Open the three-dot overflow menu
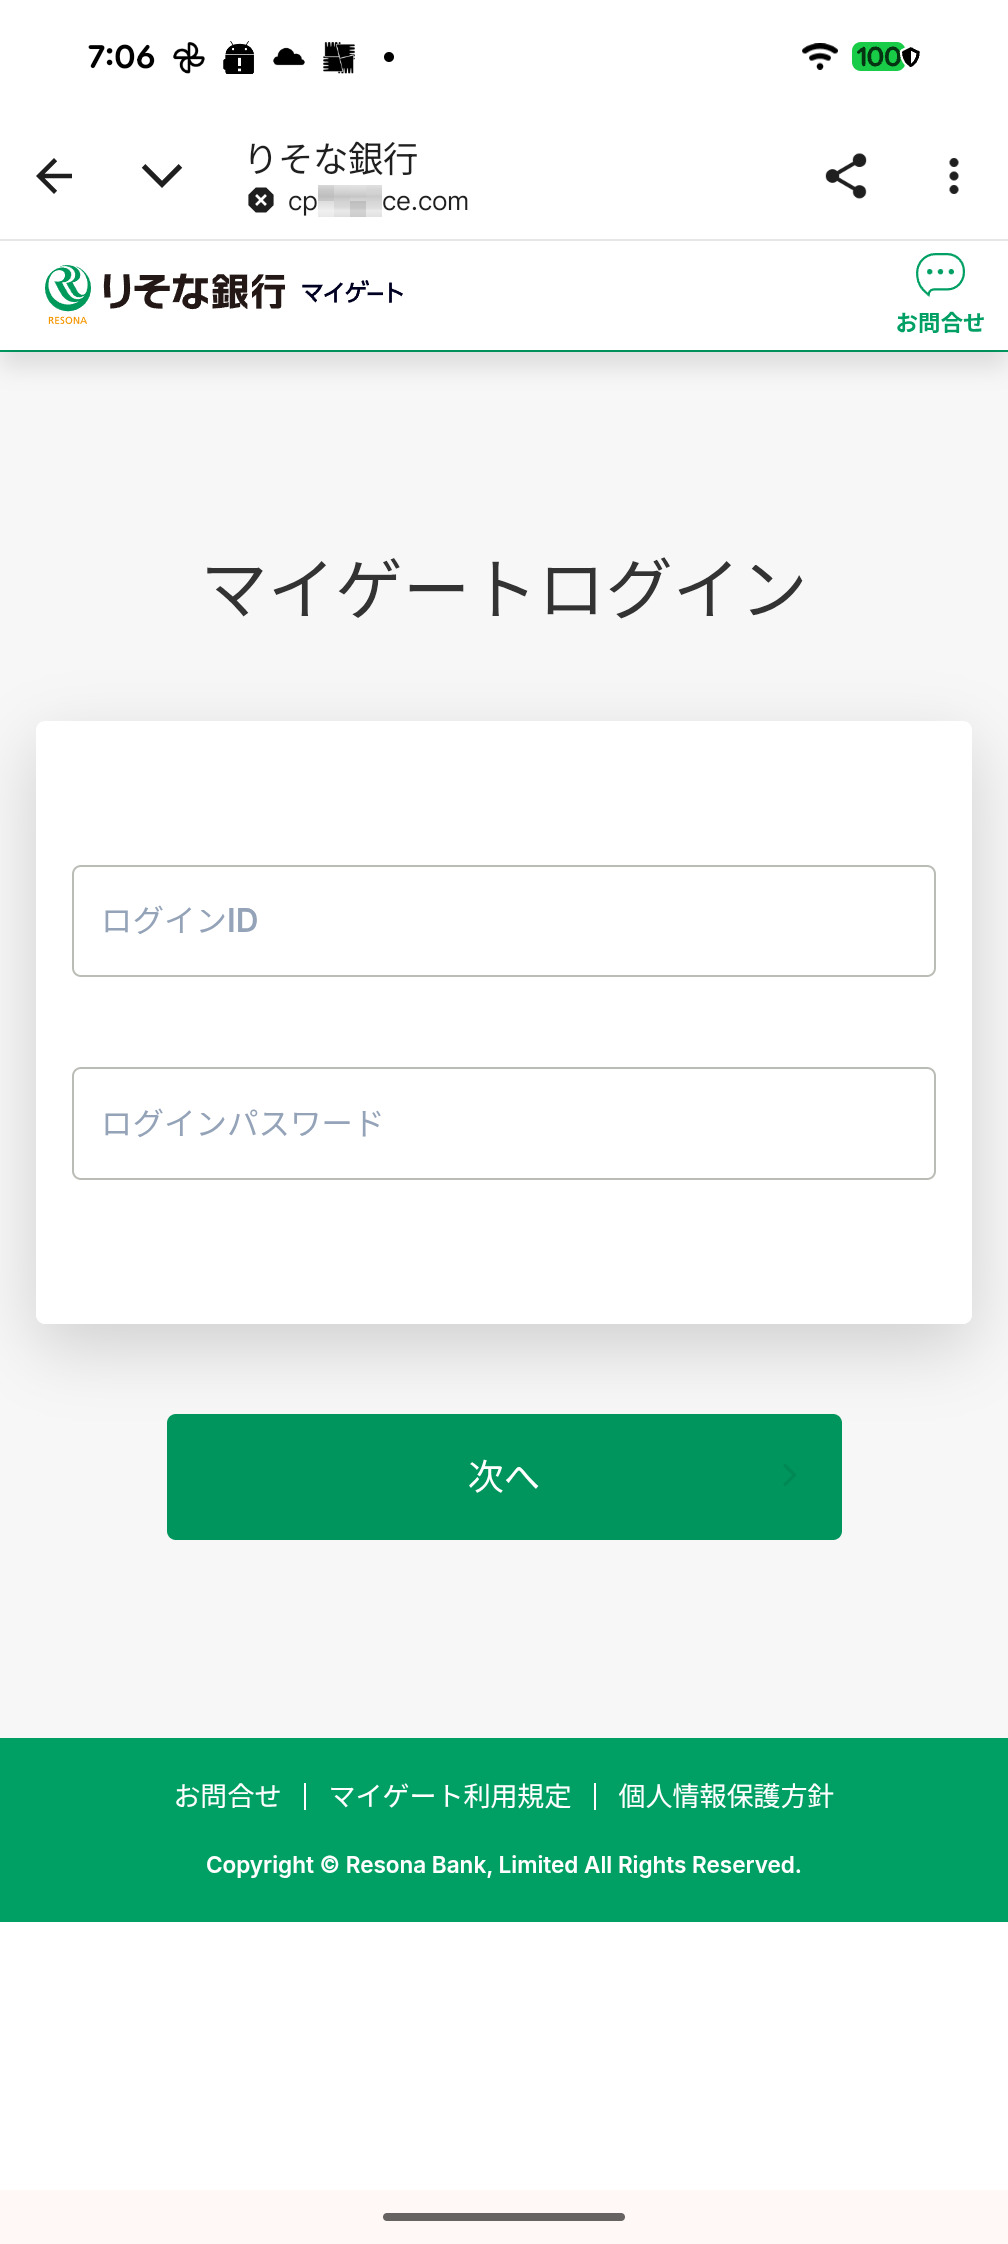 tap(953, 176)
